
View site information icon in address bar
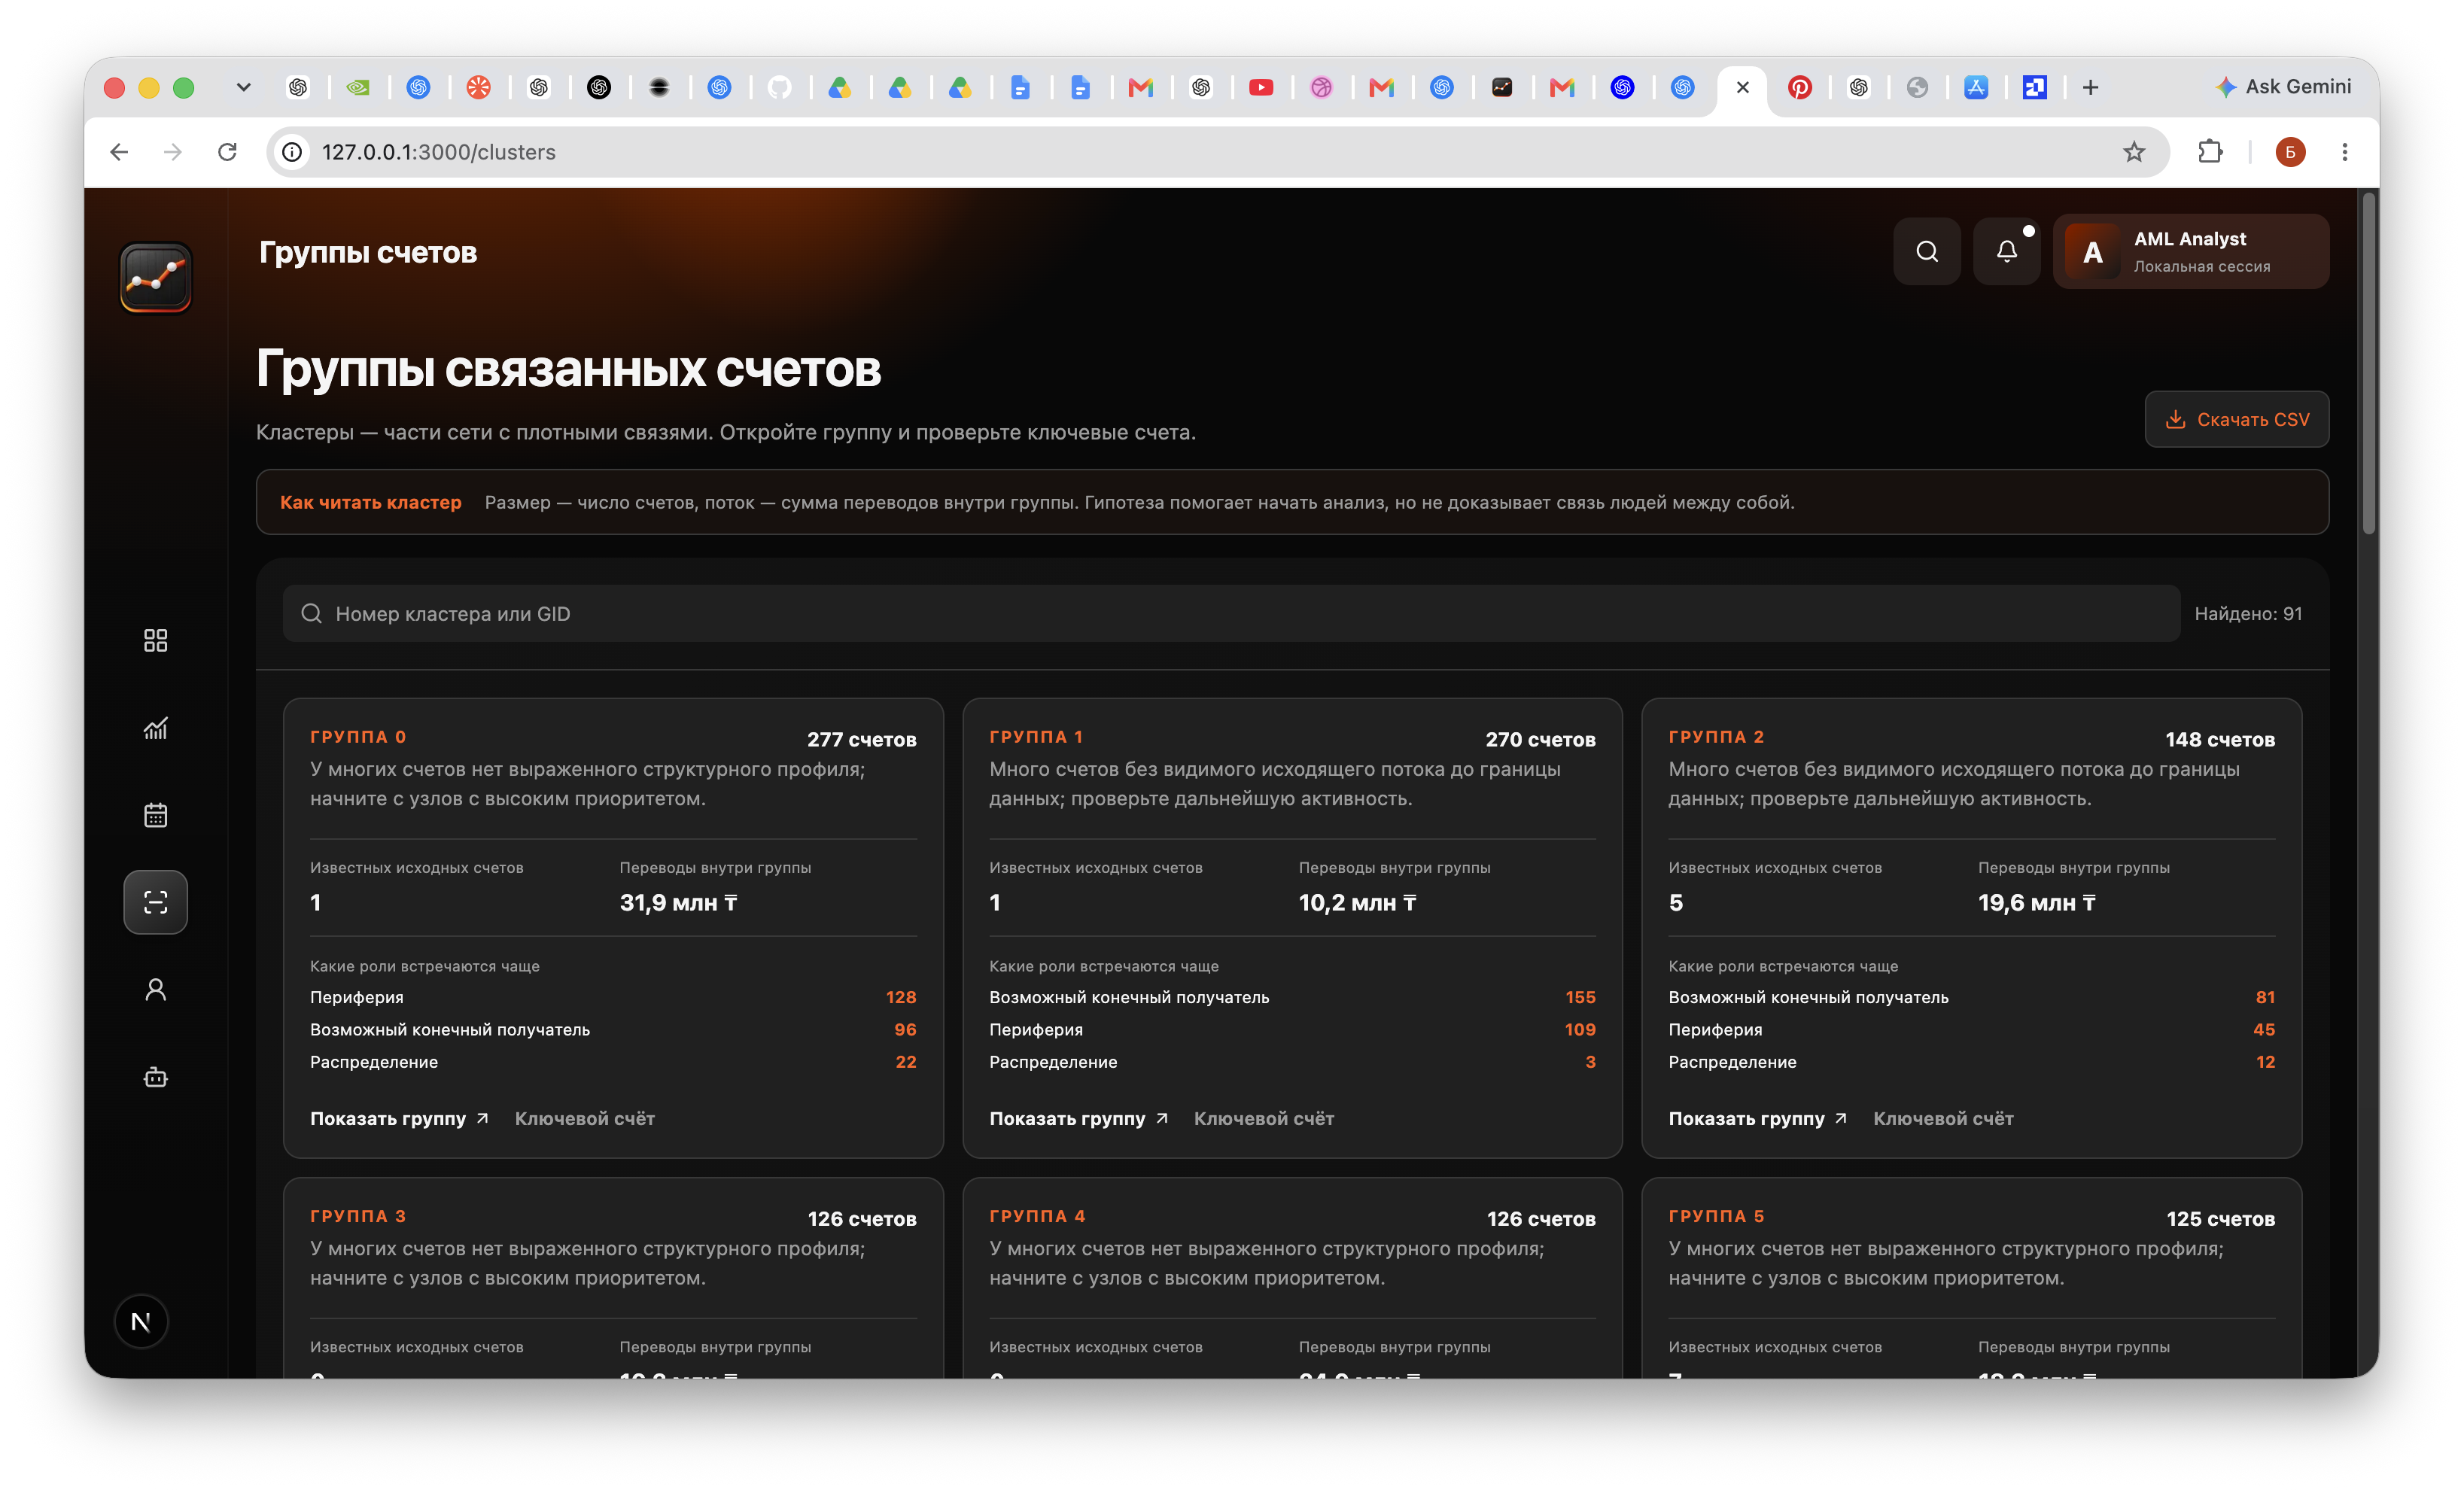(292, 152)
